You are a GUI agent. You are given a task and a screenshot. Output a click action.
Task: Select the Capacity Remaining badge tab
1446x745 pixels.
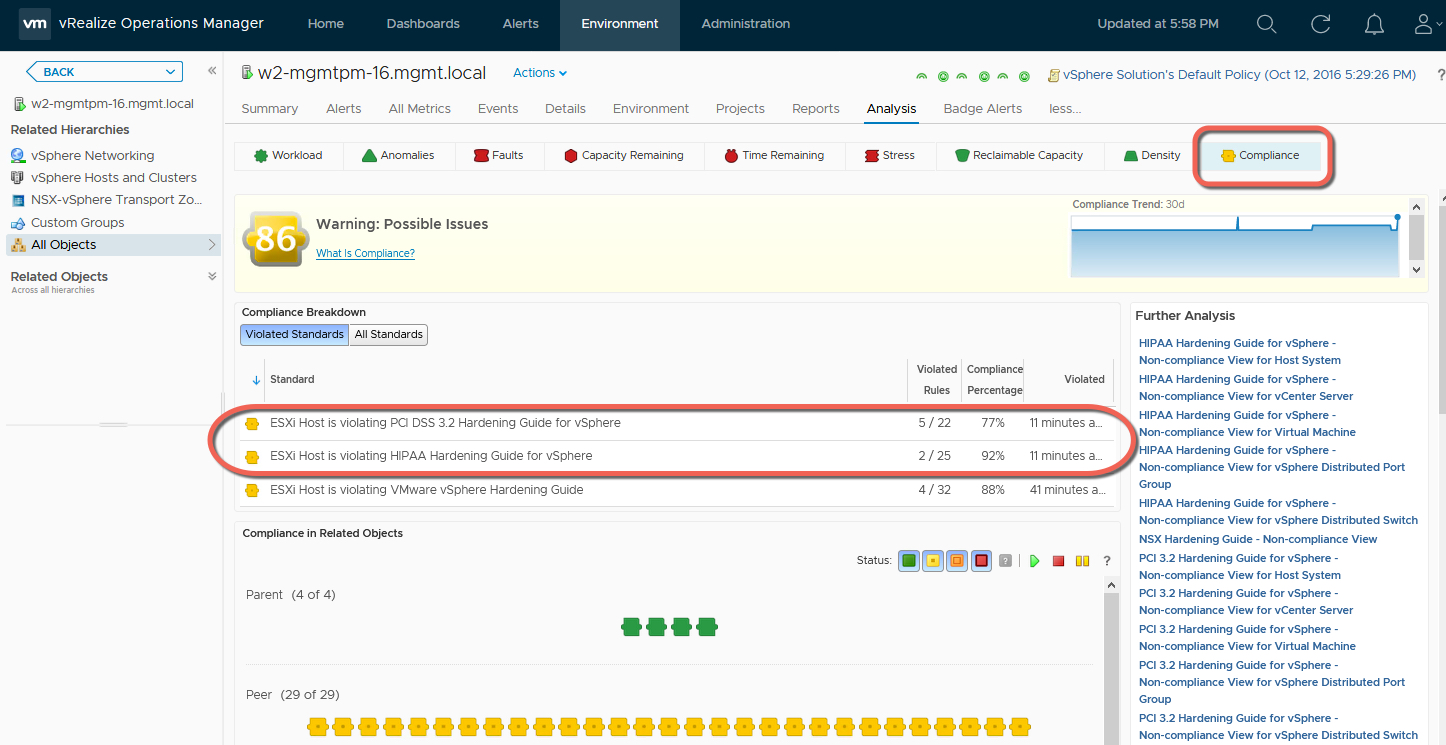624,155
